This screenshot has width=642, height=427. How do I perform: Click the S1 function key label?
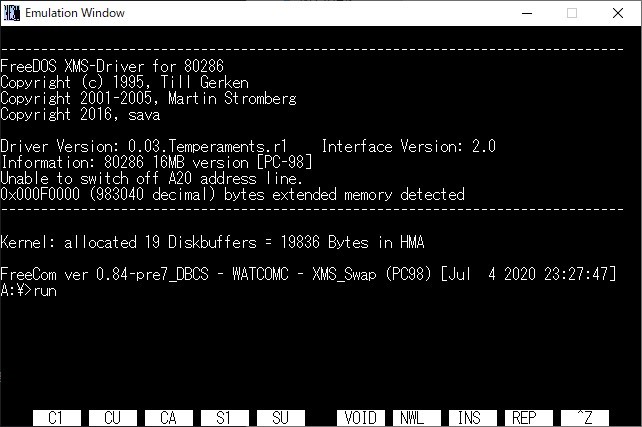coord(225,418)
